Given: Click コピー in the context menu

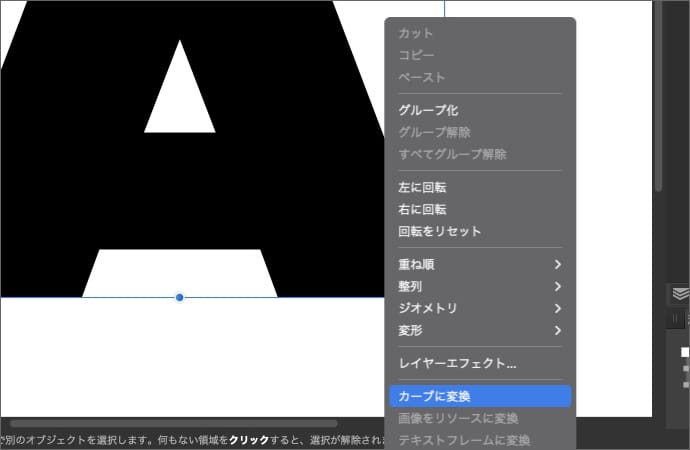Looking at the screenshot, I should [x=416, y=56].
